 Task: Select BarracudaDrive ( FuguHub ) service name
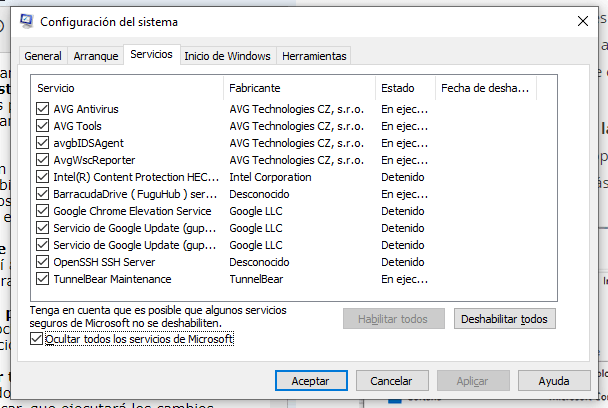click(x=135, y=194)
